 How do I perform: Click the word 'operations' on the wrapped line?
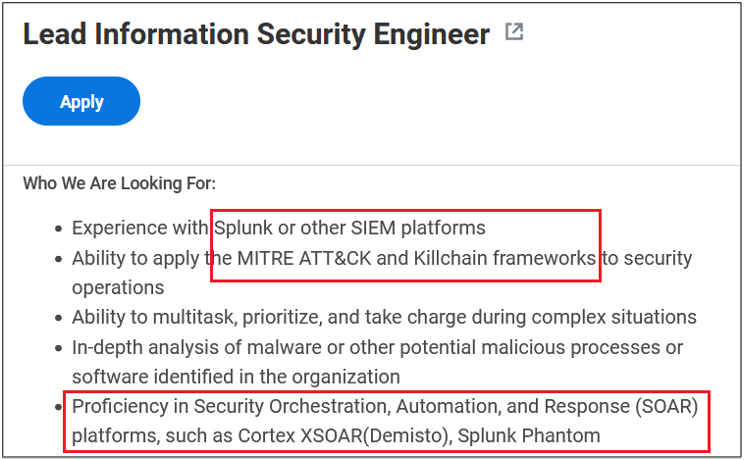click(118, 288)
